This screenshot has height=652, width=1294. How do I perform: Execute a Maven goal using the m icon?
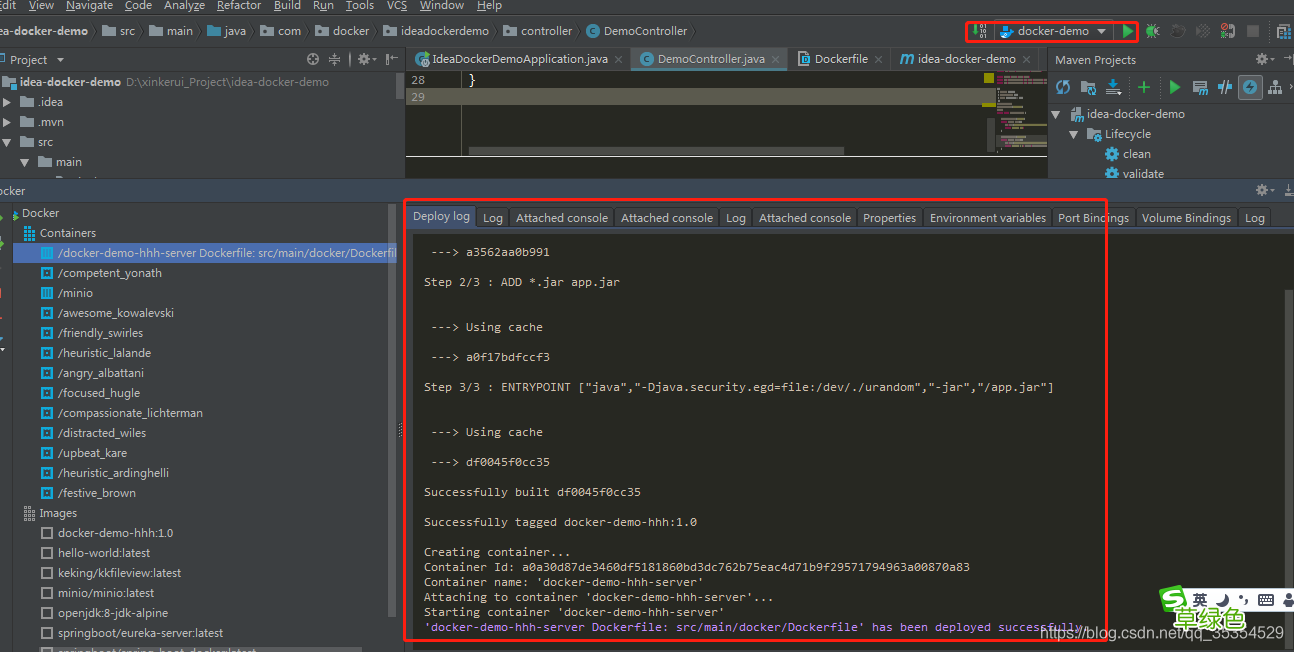click(1200, 87)
